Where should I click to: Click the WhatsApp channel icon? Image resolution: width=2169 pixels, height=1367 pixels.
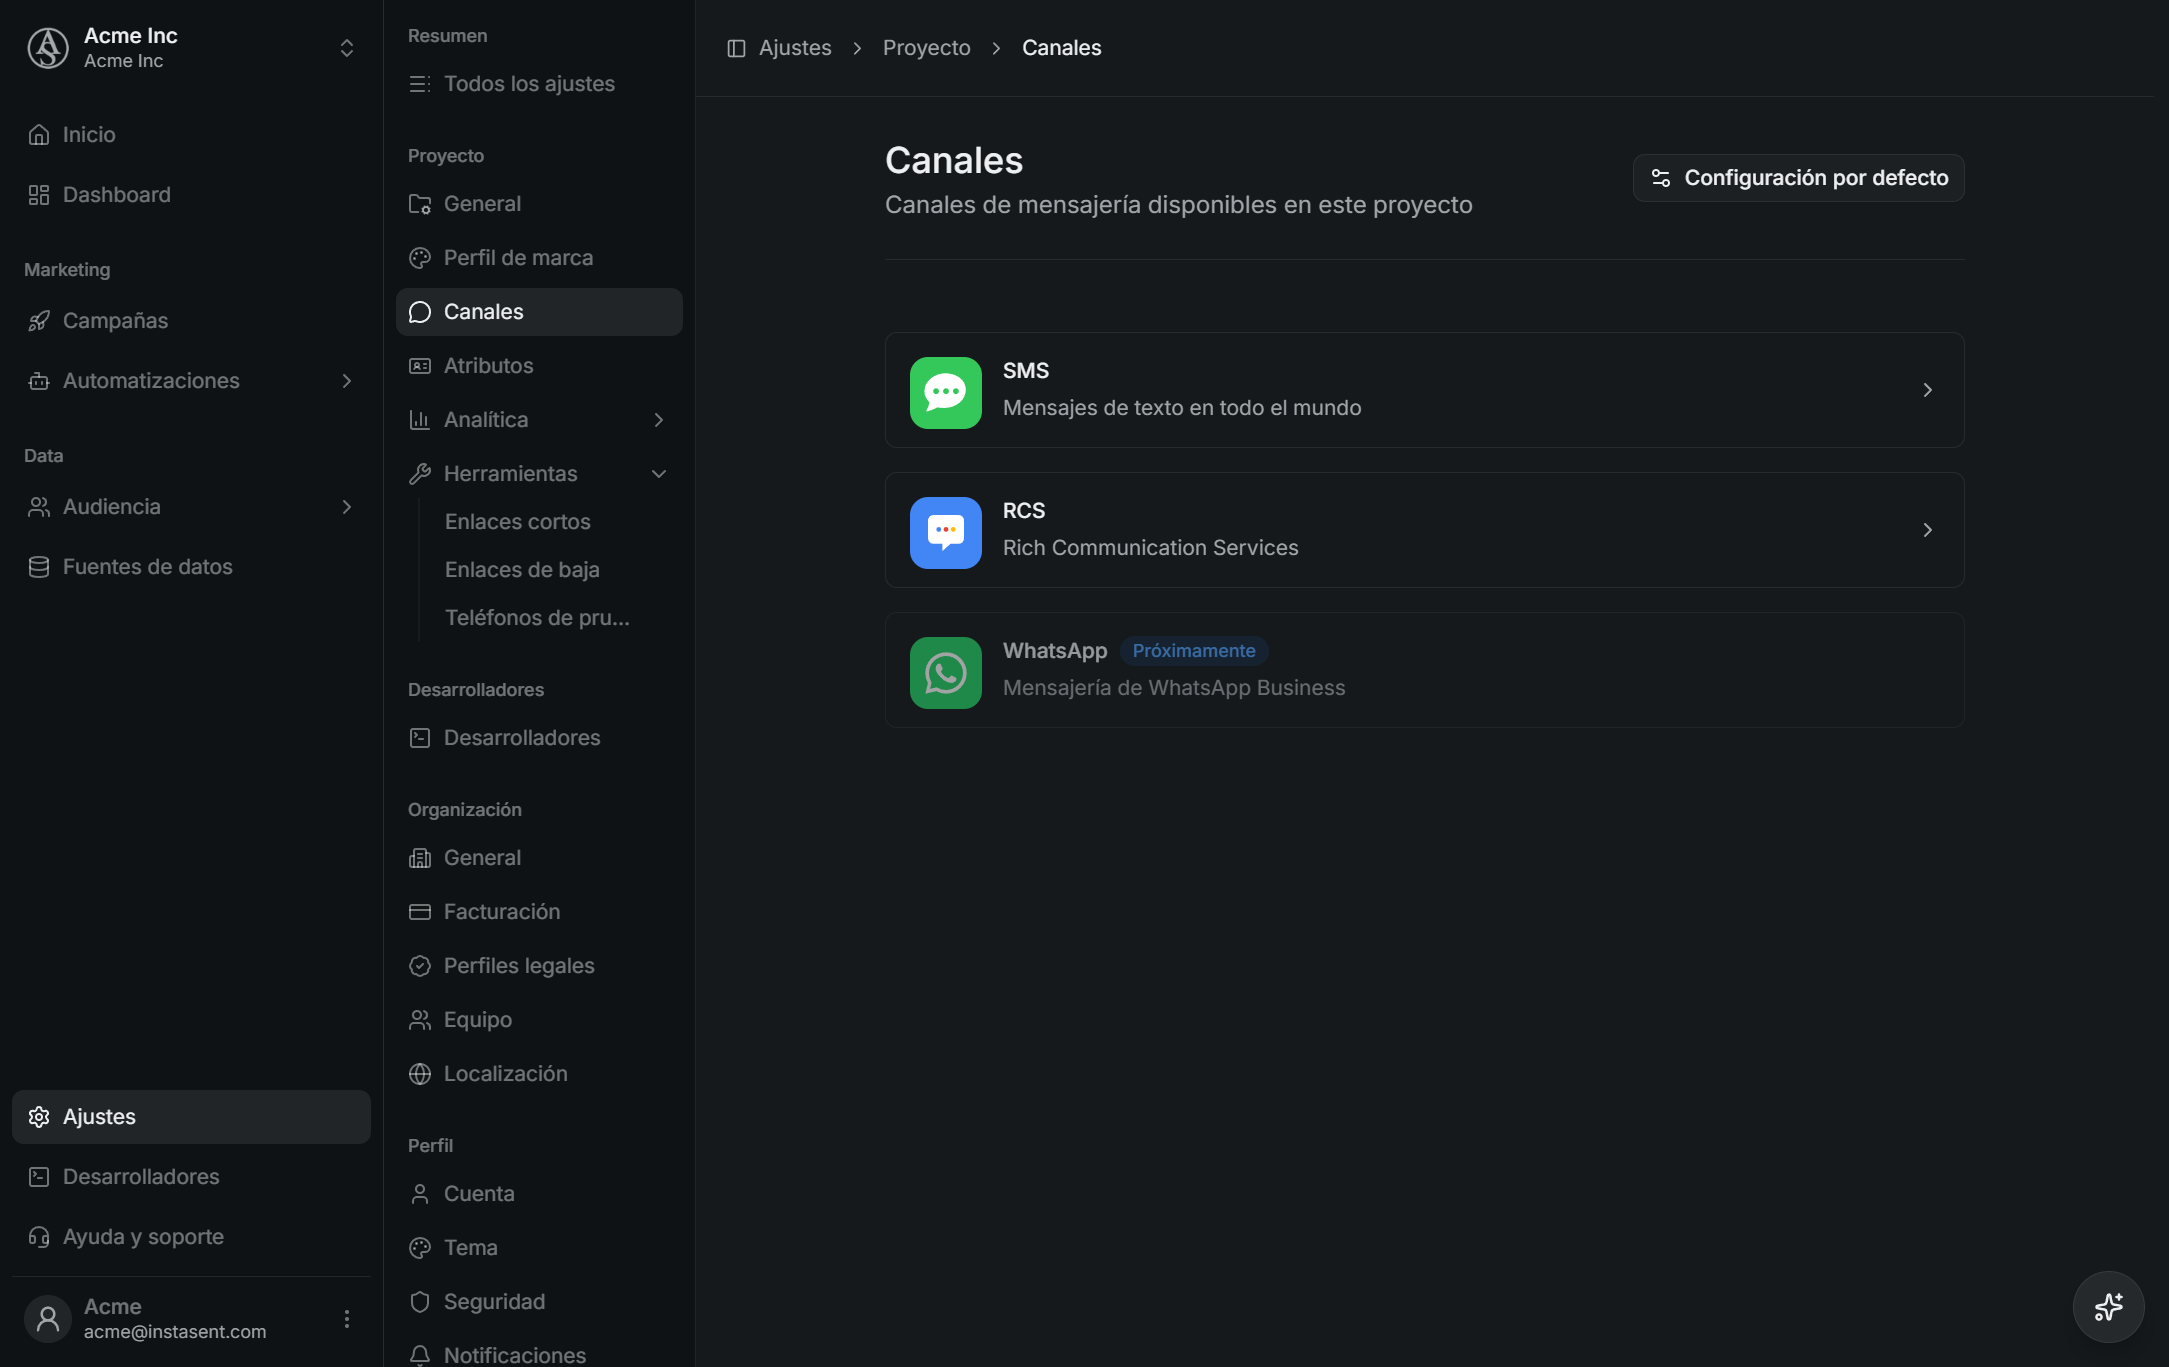[945, 672]
